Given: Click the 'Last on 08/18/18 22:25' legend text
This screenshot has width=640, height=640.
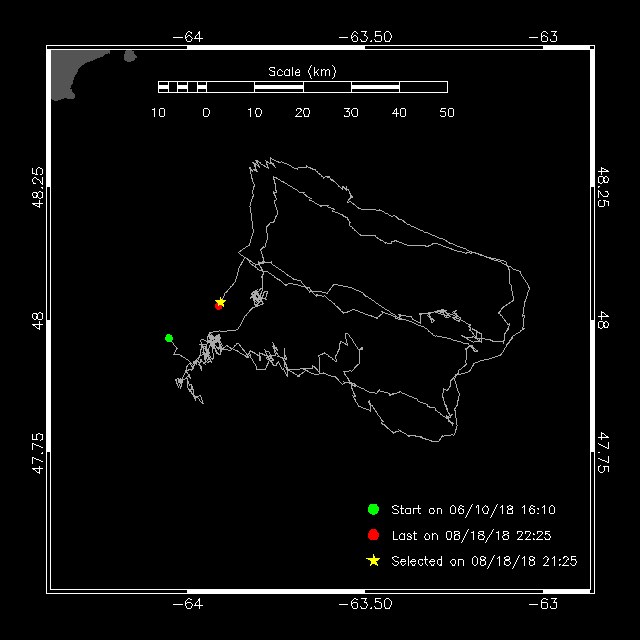Looking at the screenshot, I should click(x=471, y=536).
